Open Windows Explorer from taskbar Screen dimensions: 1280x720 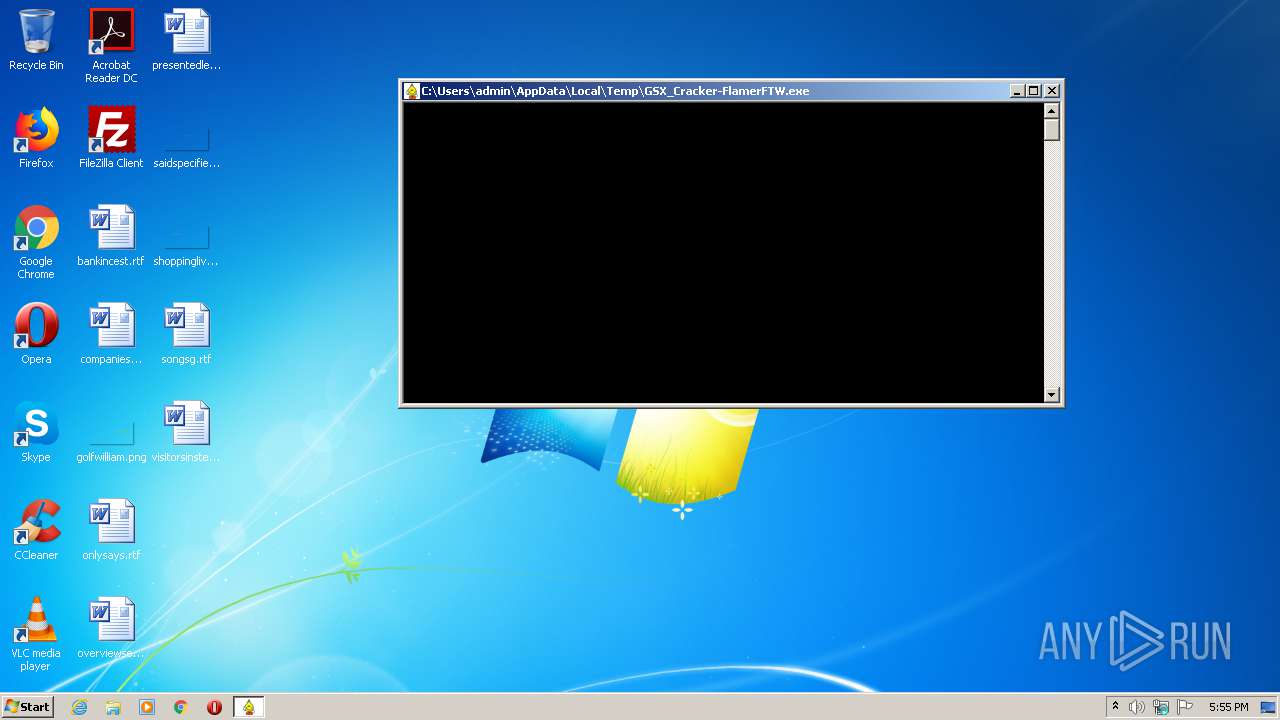[113, 707]
